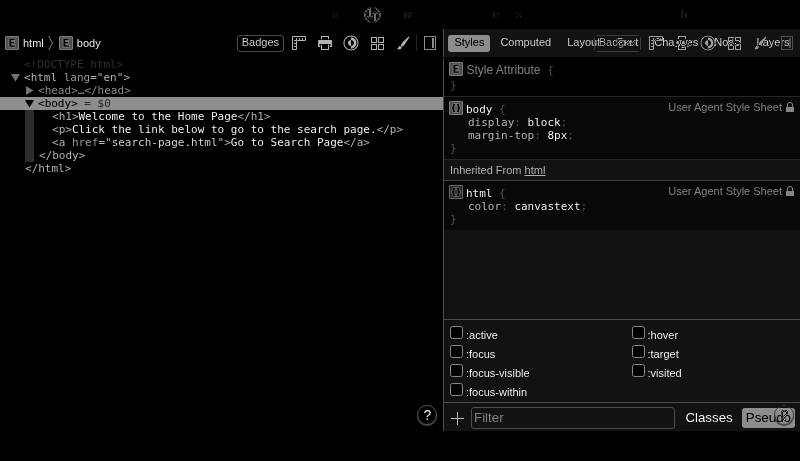Click the plus icon to add a rule

coord(457,418)
